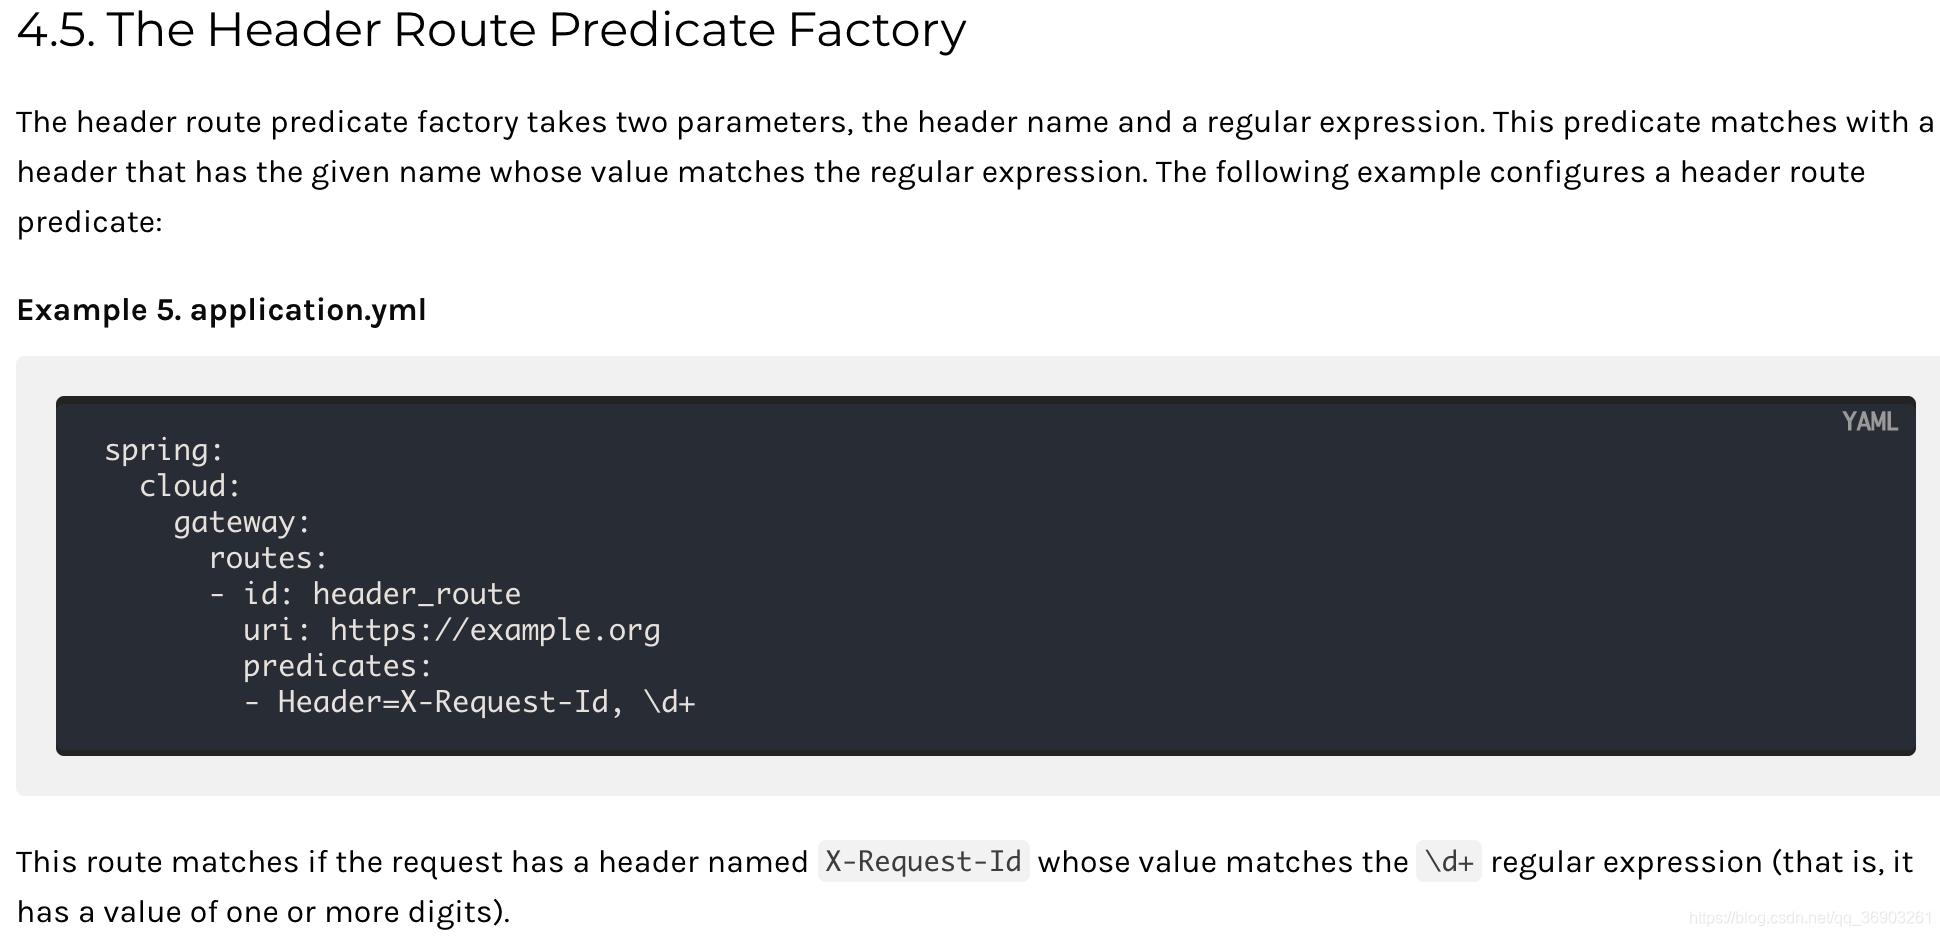
Task: Click the code line 'gateway:'
Action: (x=242, y=522)
